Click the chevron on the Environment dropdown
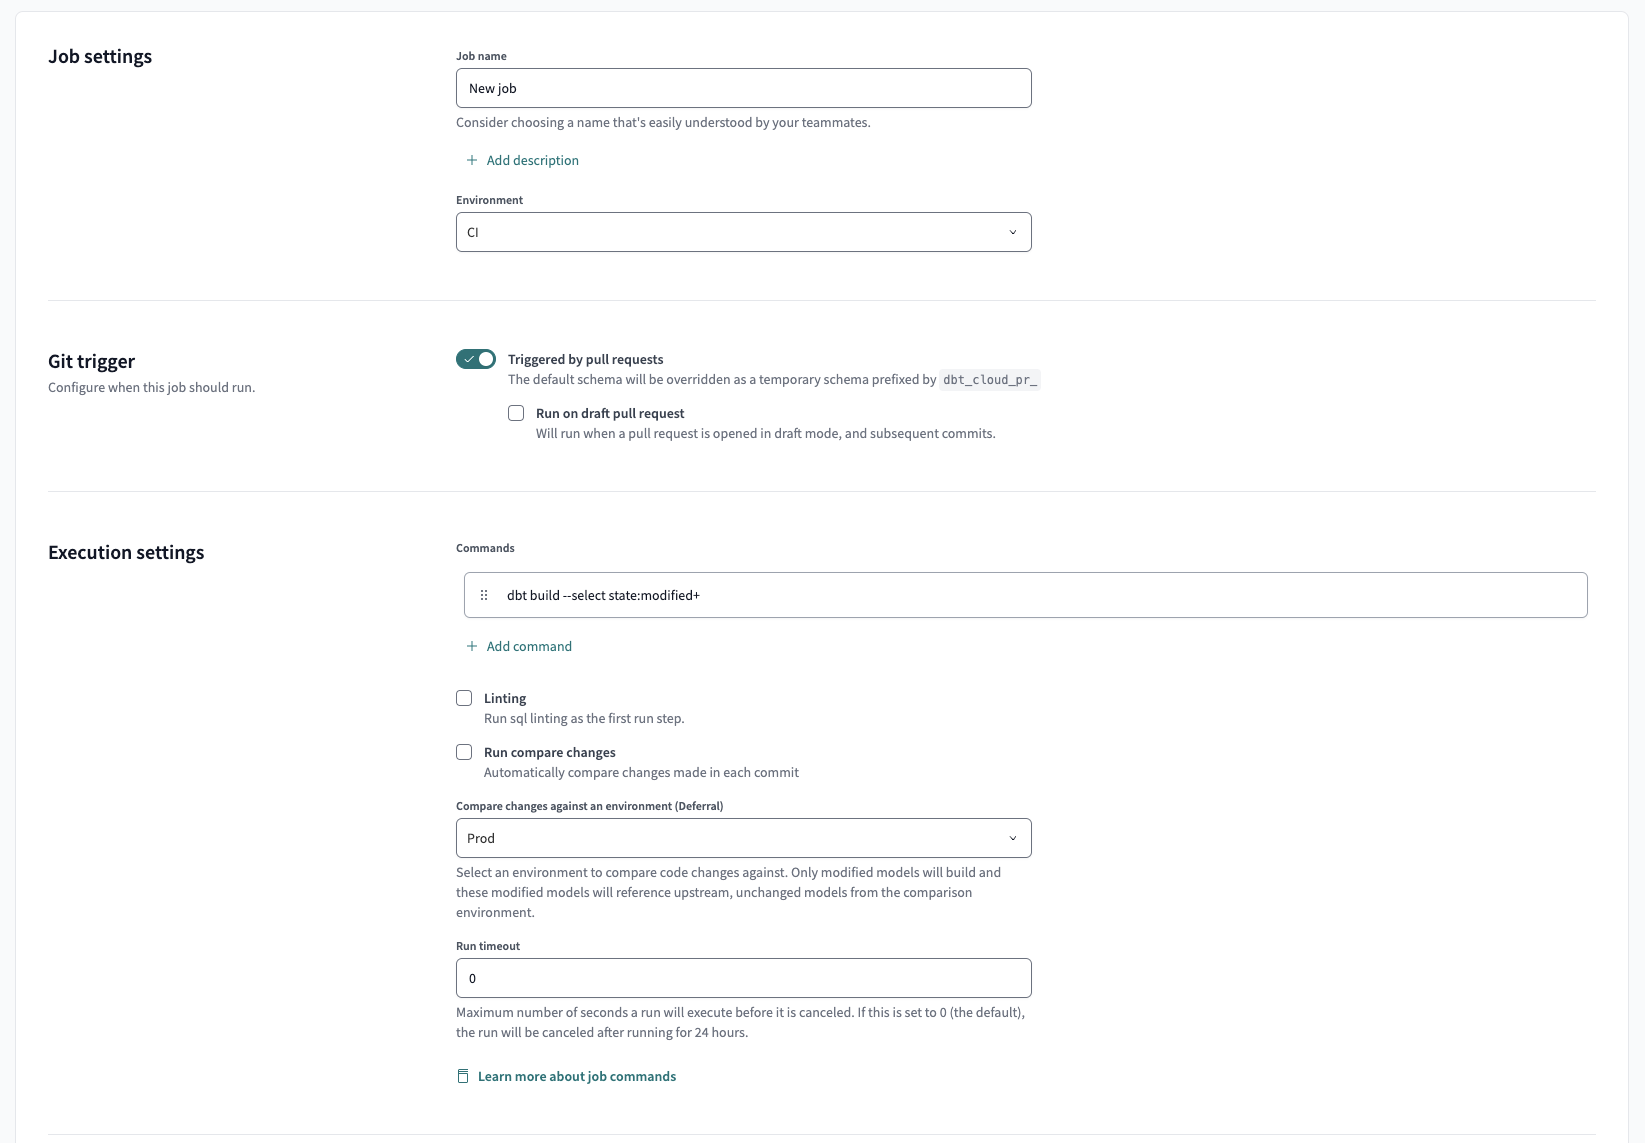This screenshot has height=1143, width=1645. pyautogui.click(x=1012, y=231)
